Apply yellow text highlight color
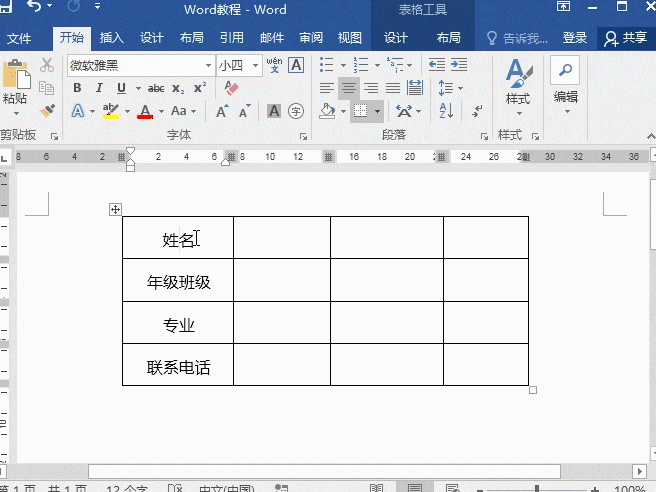This screenshot has width=656, height=492. [x=111, y=112]
